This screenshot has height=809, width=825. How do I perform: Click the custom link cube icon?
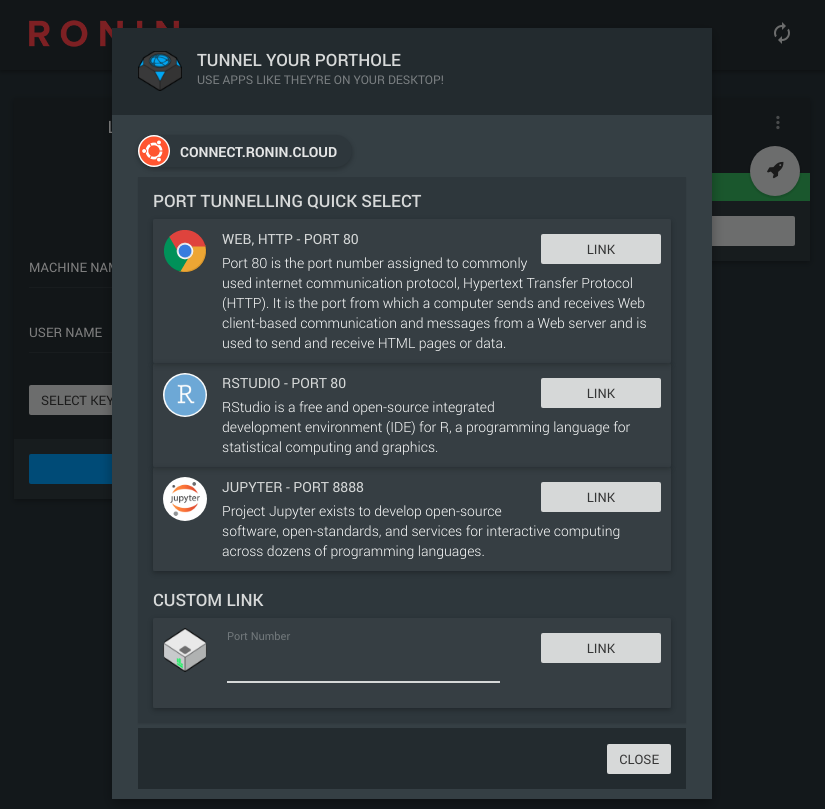click(185, 650)
